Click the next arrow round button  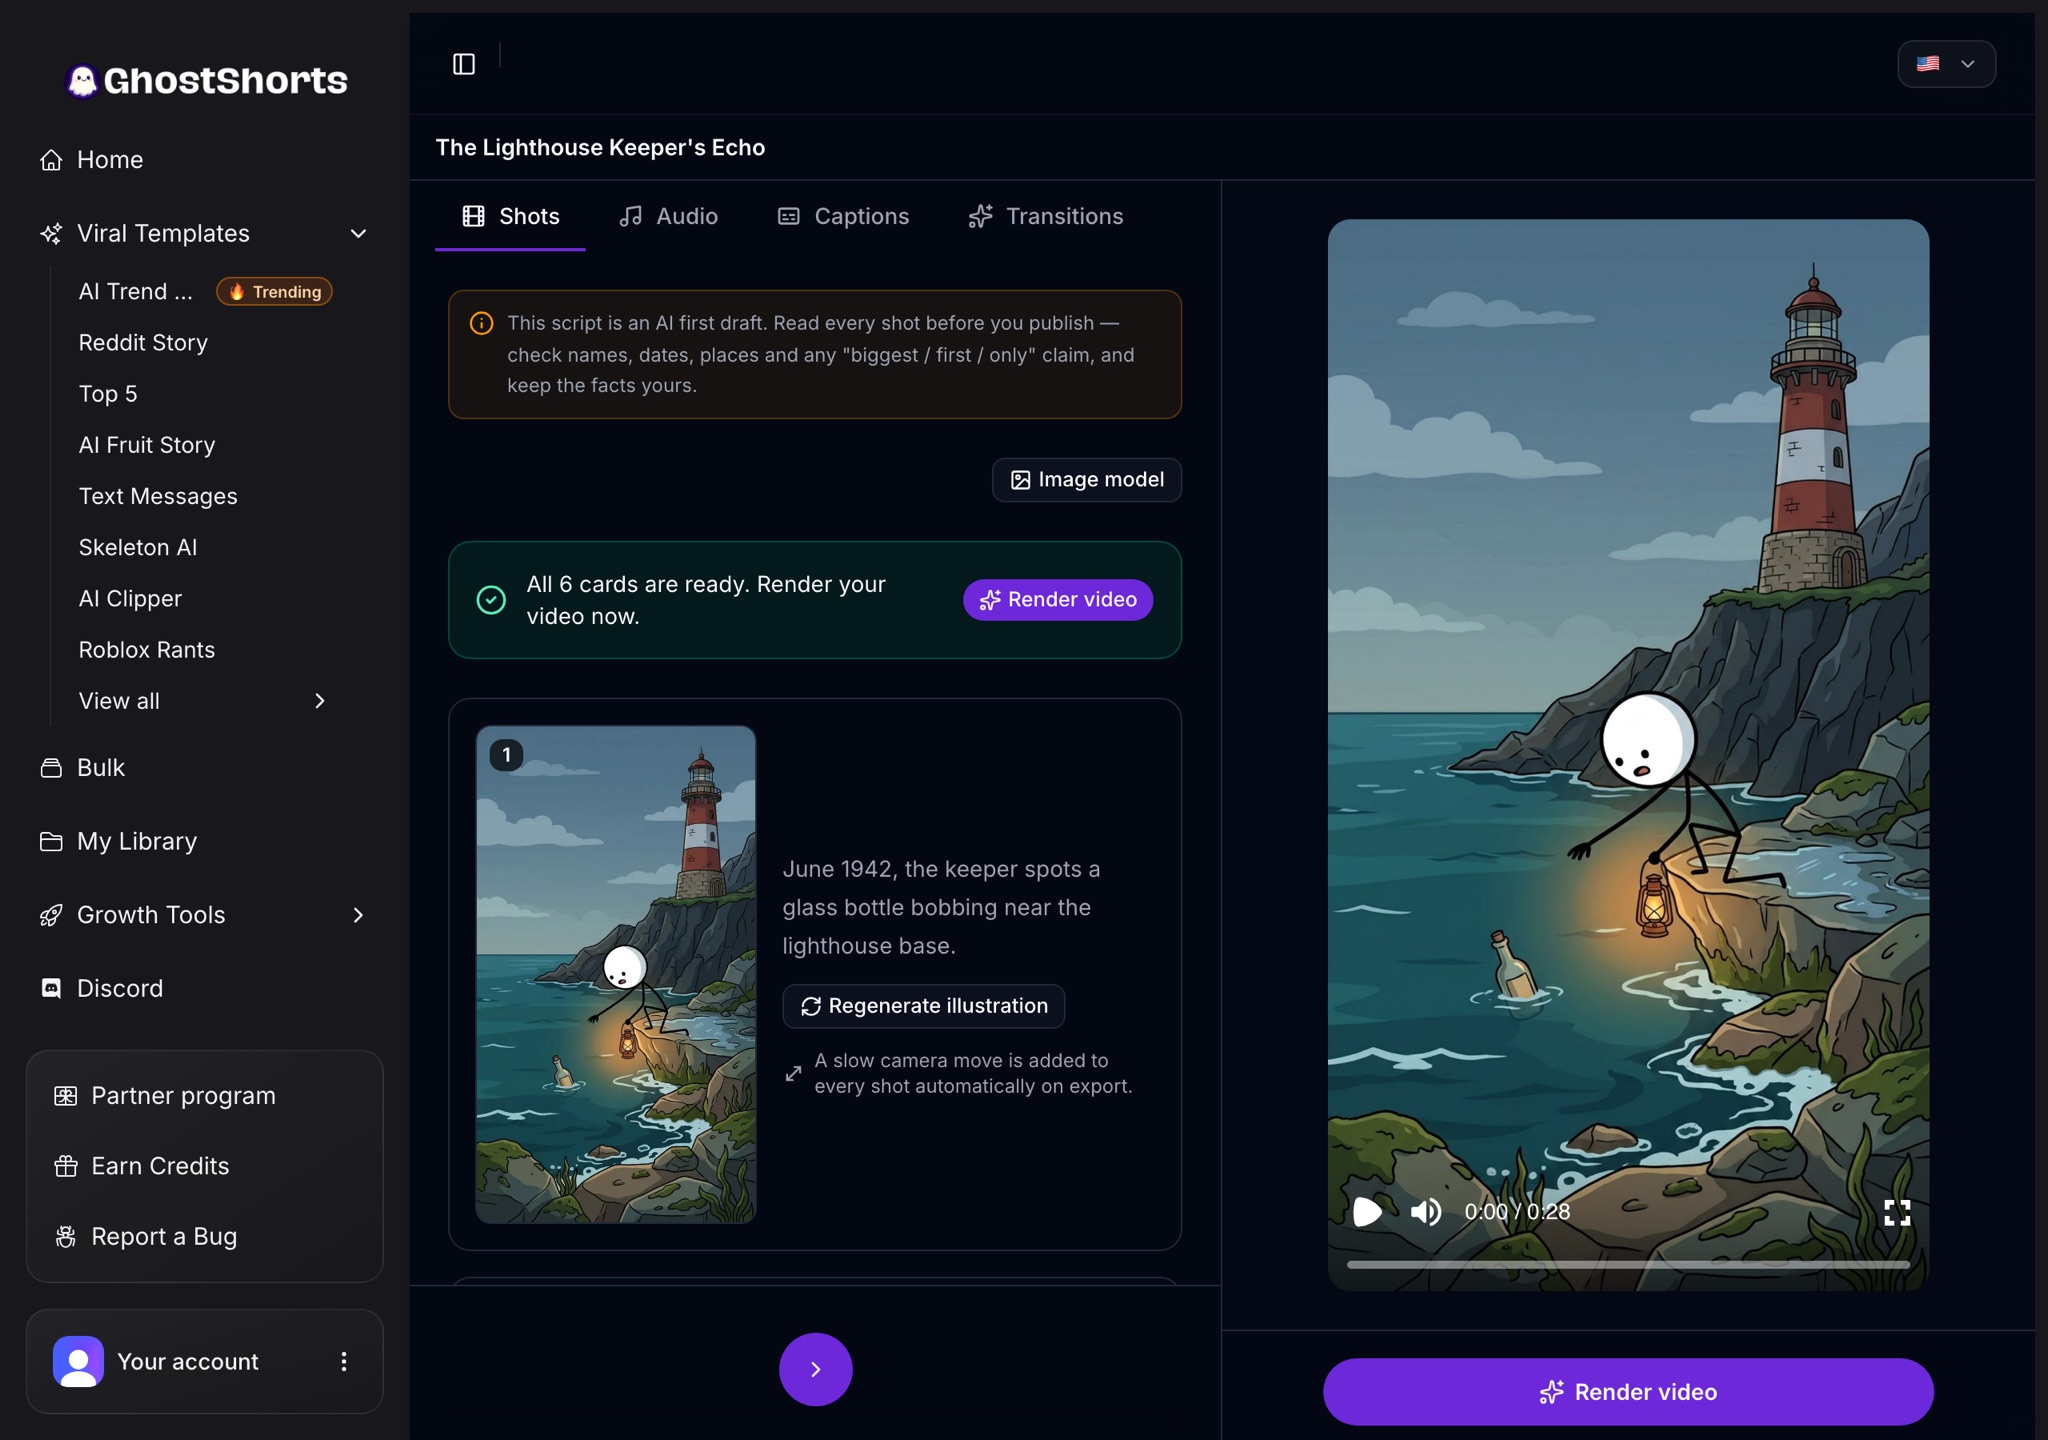click(x=816, y=1370)
